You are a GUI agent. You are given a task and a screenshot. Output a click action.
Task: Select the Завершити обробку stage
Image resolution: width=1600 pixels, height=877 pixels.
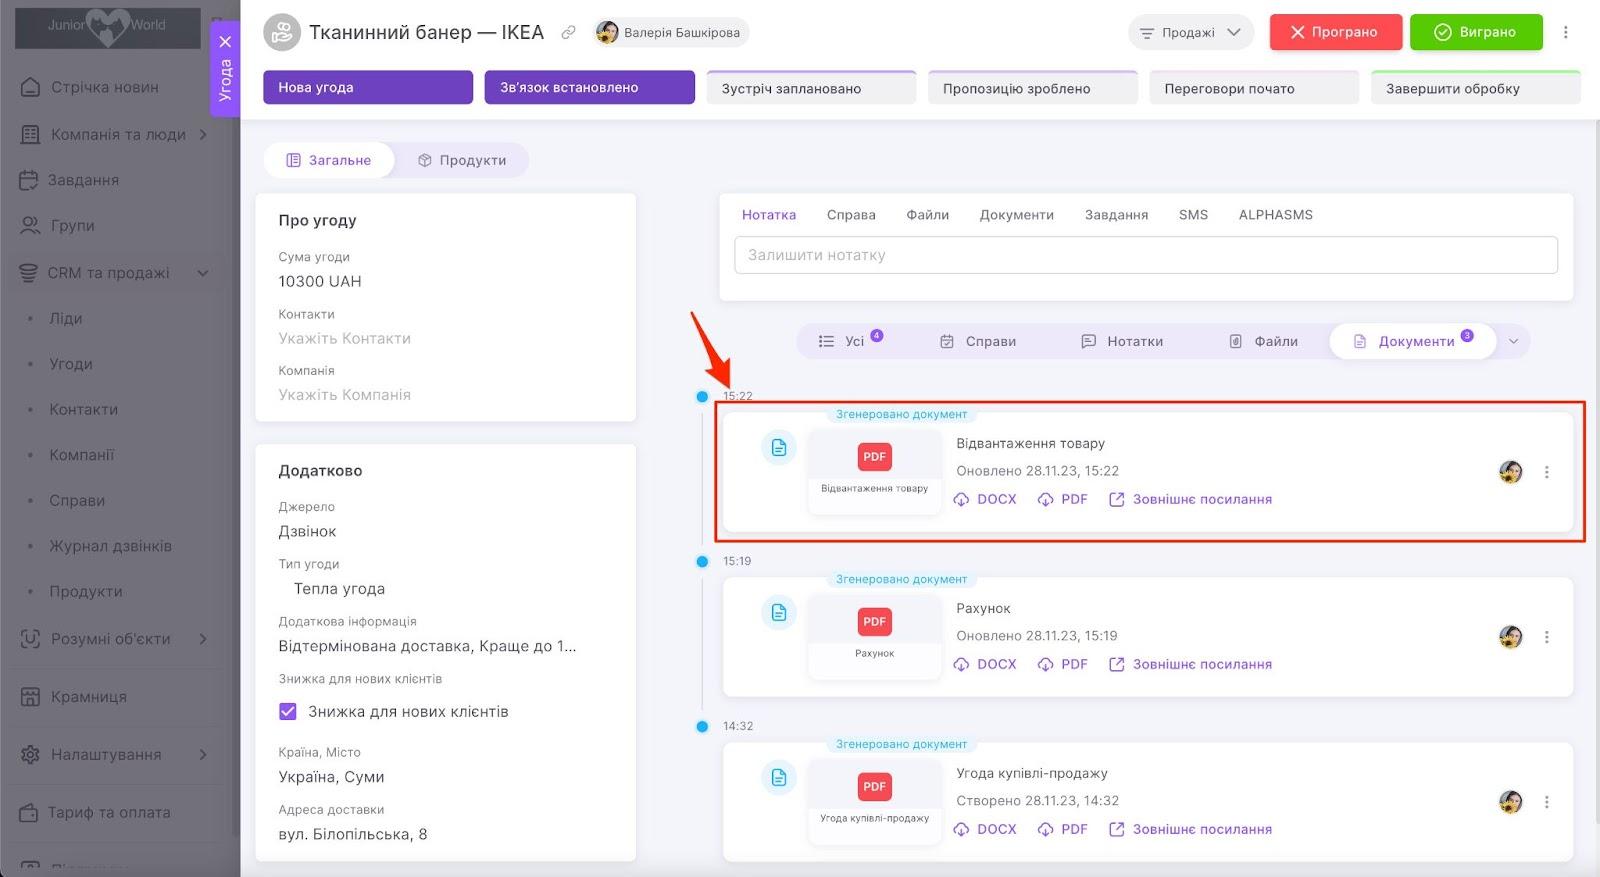[x=1476, y=87]
